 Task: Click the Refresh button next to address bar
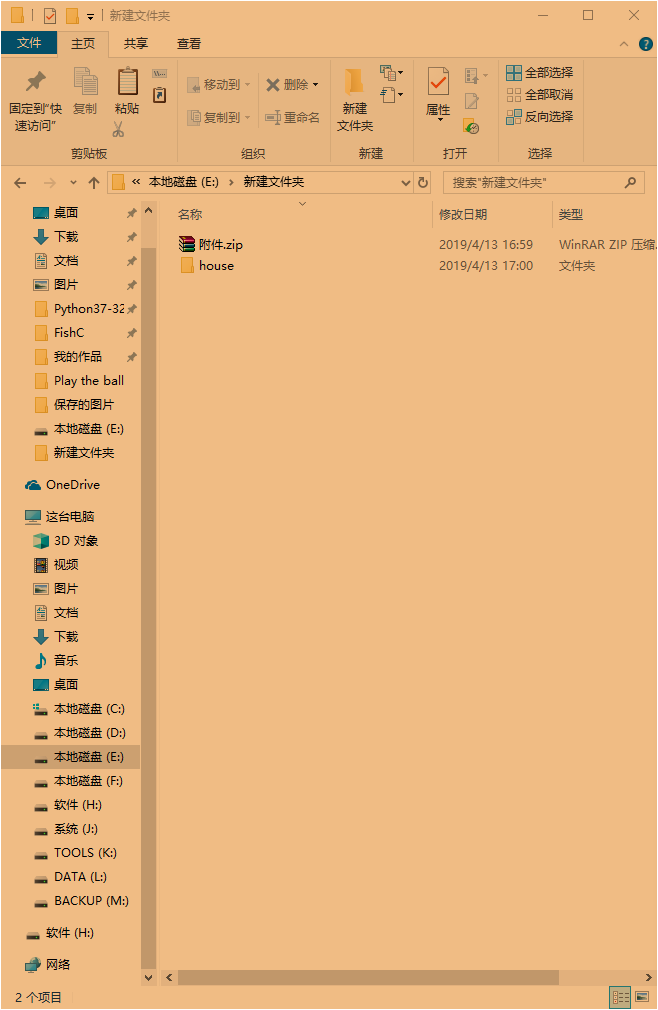[423, 183]
